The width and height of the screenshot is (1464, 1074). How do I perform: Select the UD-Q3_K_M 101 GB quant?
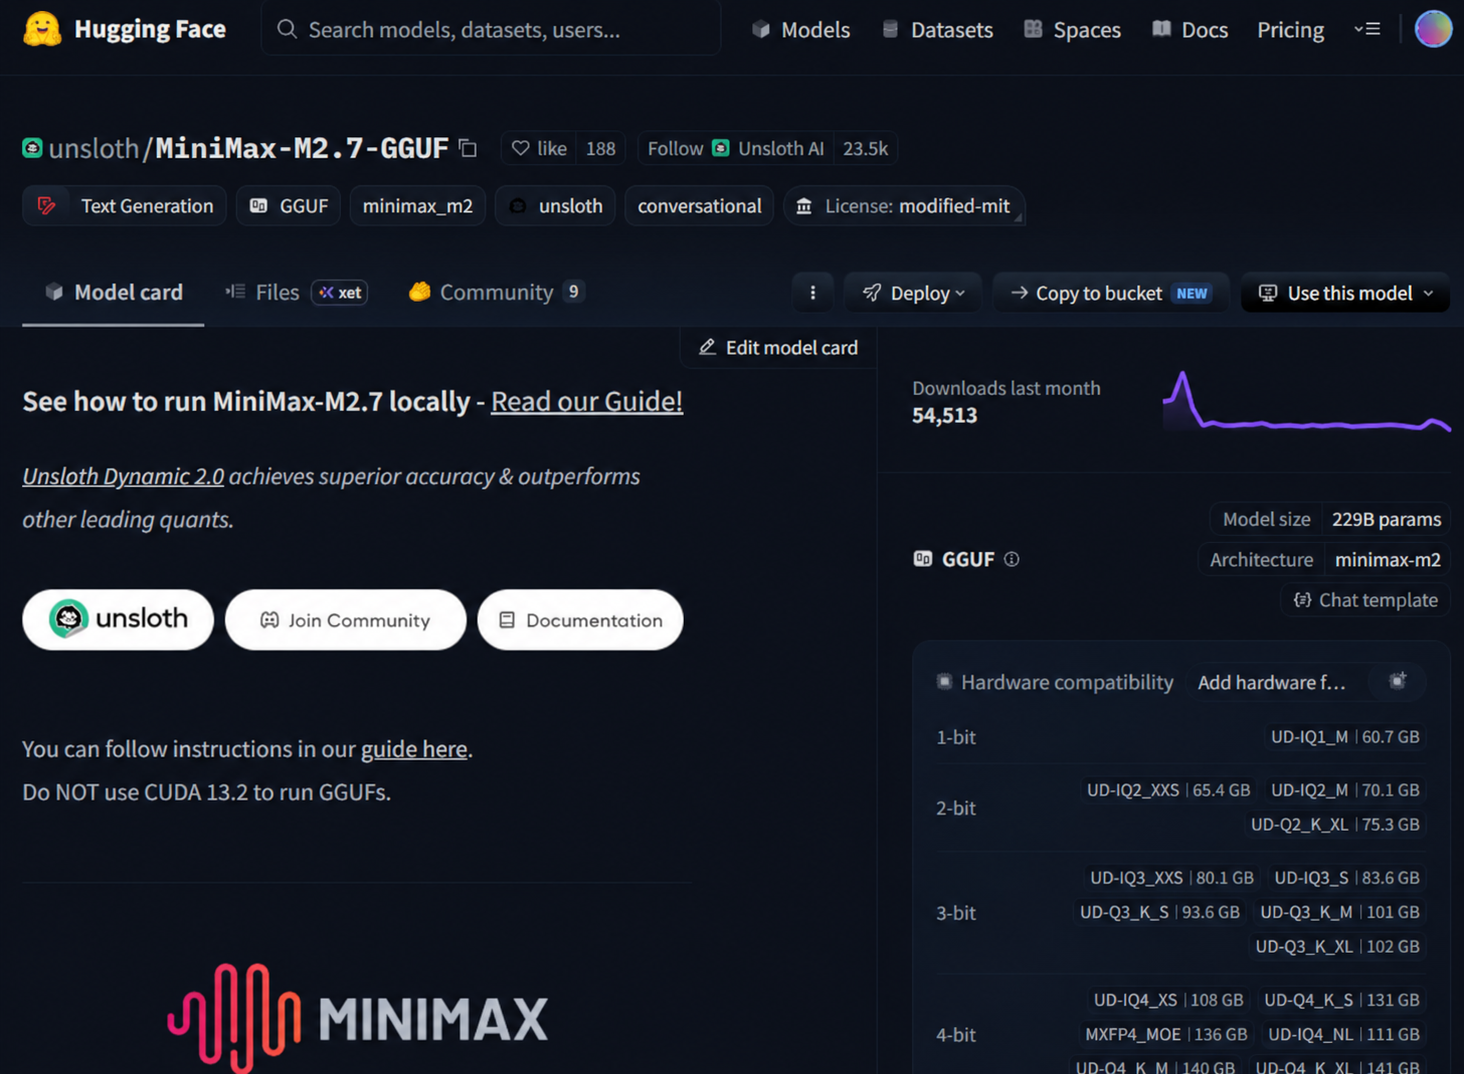coord(1340,912)
